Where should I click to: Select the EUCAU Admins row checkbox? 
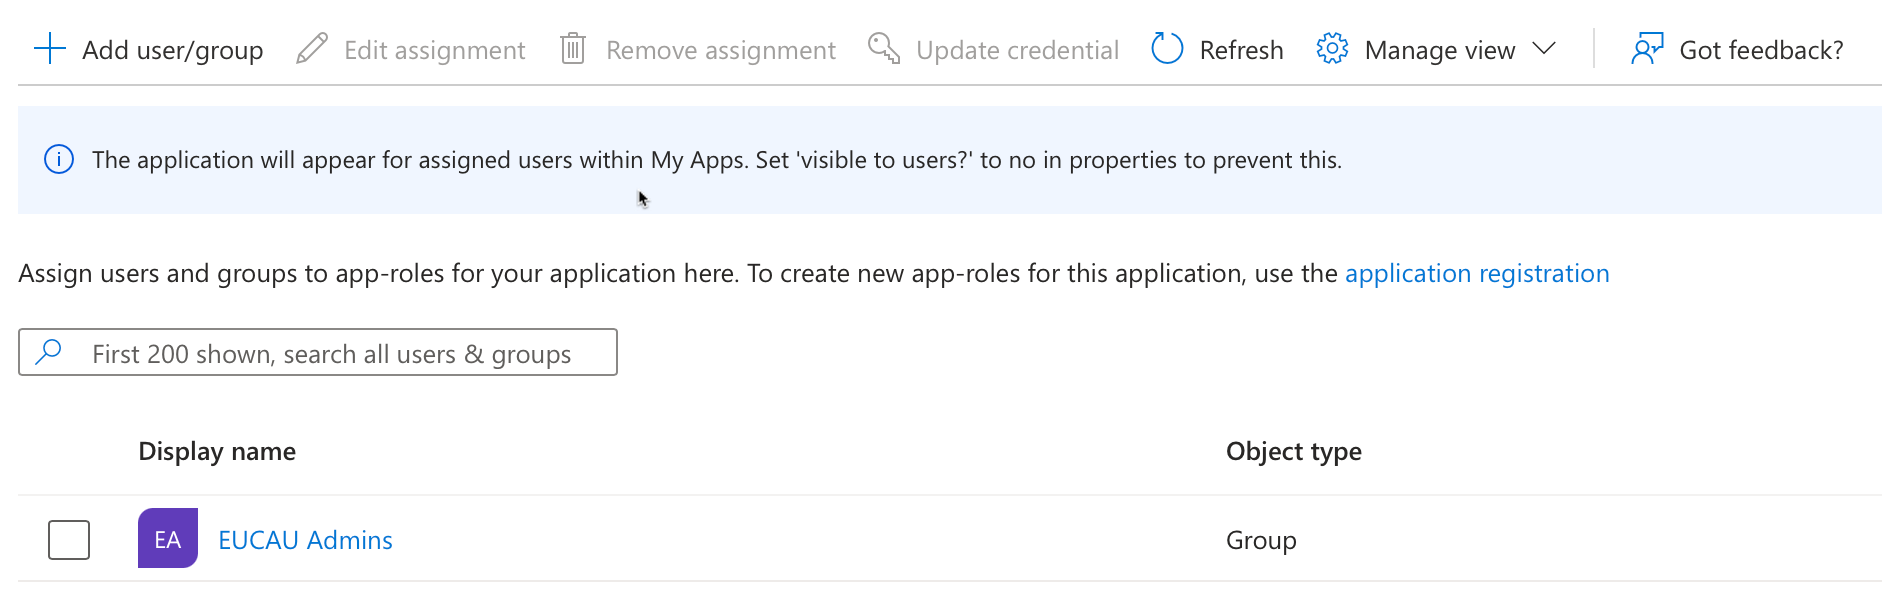(69, 540)
